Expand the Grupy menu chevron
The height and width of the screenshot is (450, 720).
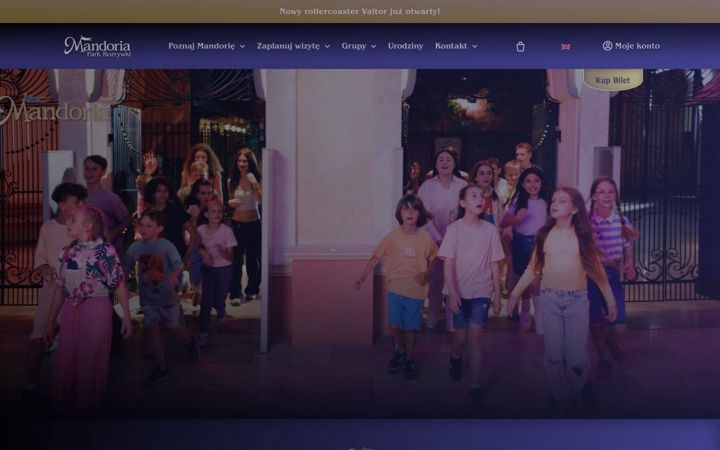click(x=373, y=46)
